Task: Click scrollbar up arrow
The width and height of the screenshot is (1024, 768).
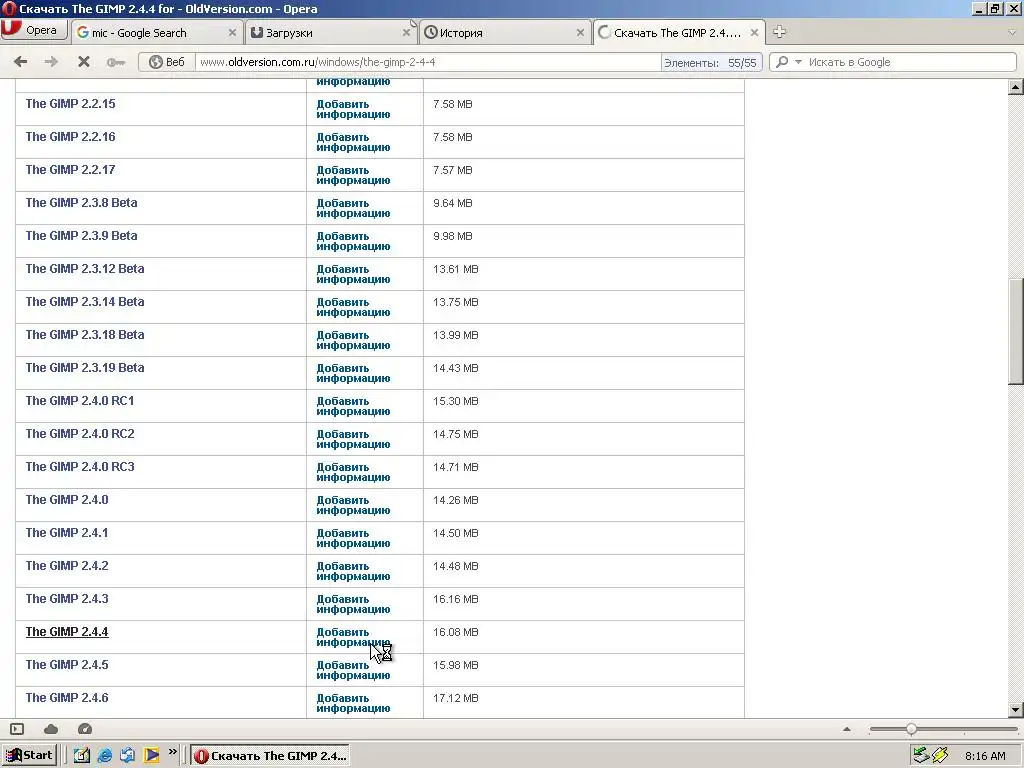Action: click(1016, 86)
